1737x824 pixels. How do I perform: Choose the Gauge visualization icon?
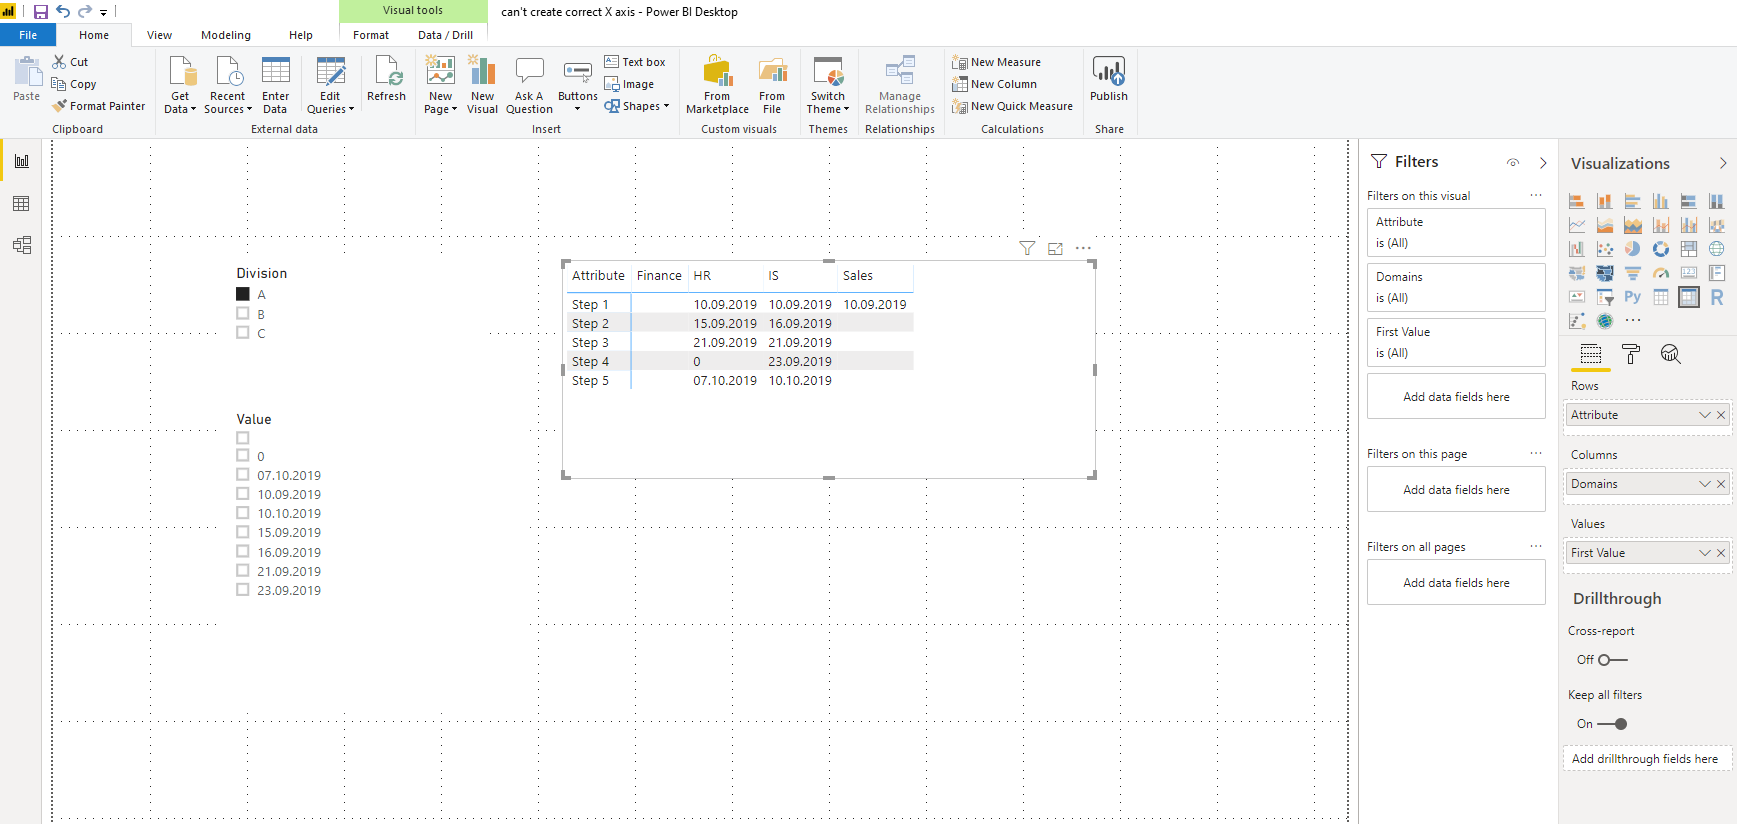pos(1660,273)
